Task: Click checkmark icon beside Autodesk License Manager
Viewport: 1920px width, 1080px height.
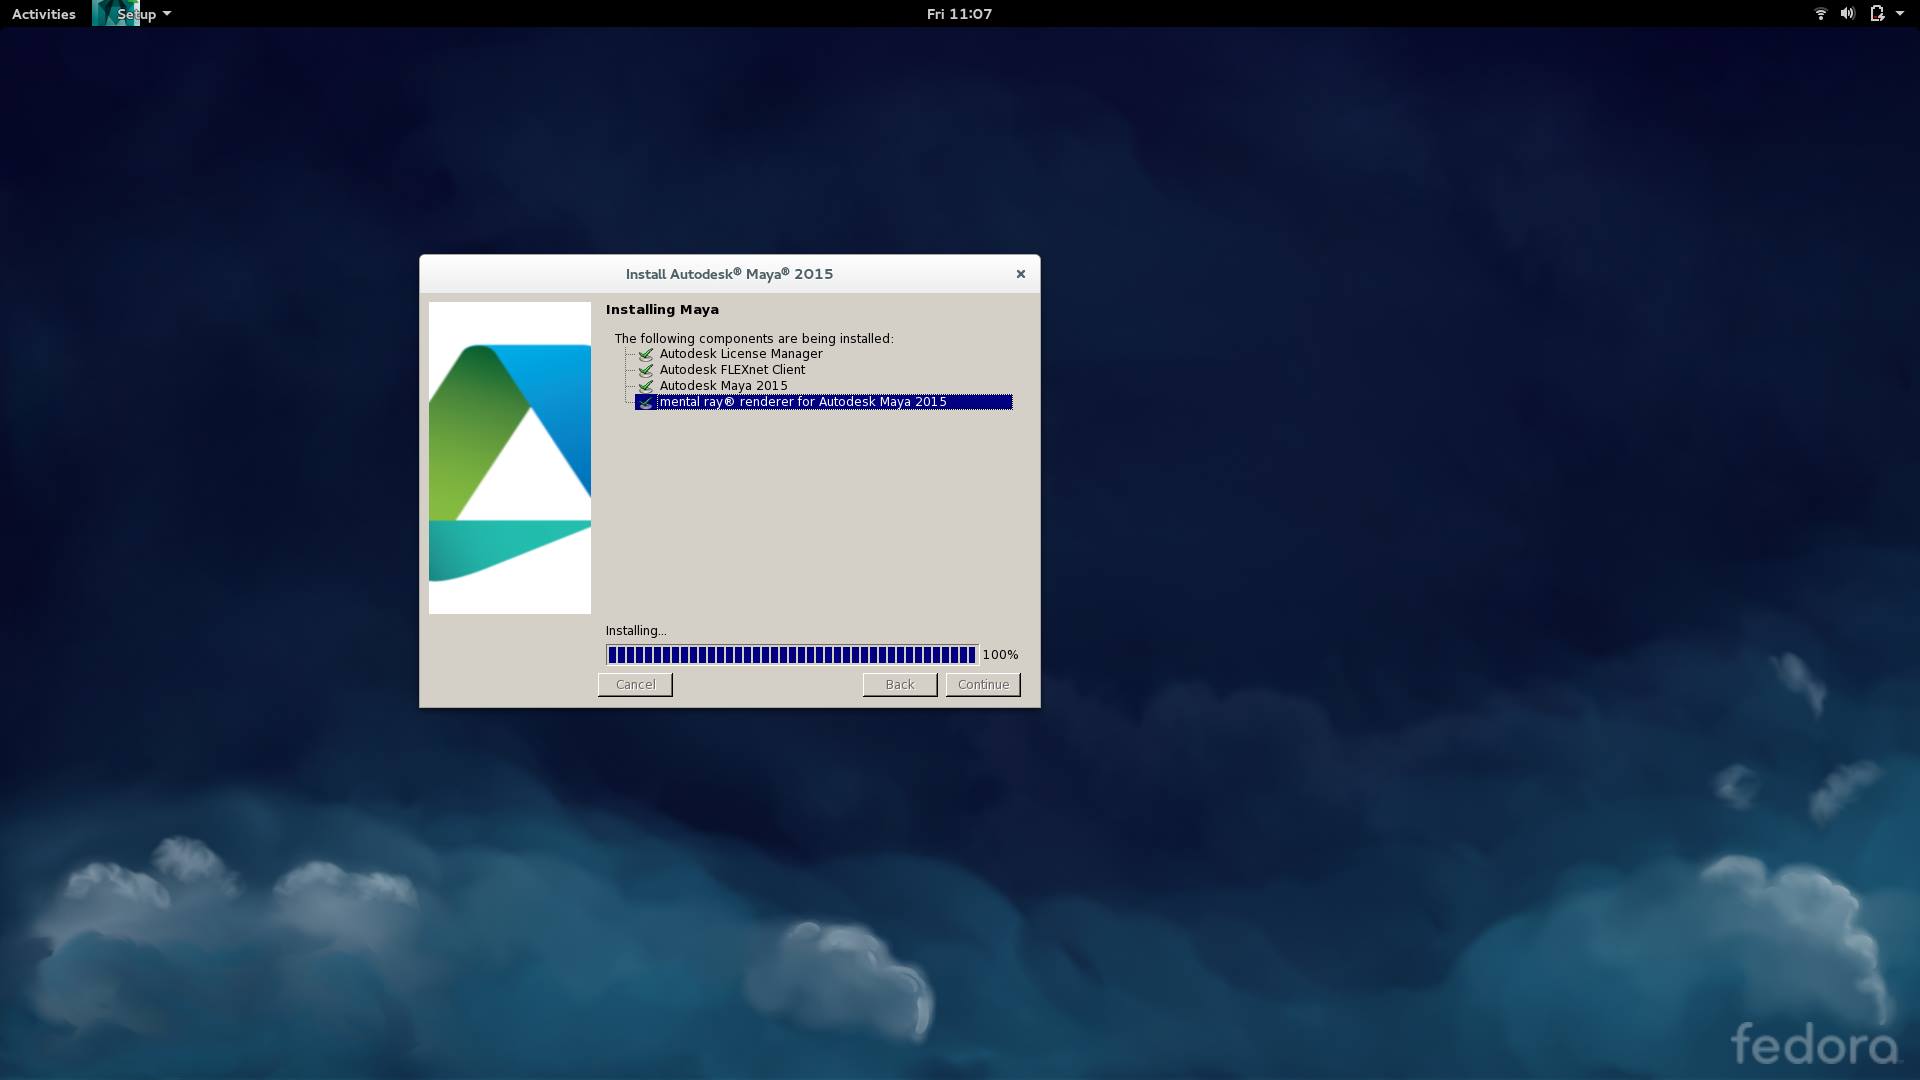Action: 646,354
